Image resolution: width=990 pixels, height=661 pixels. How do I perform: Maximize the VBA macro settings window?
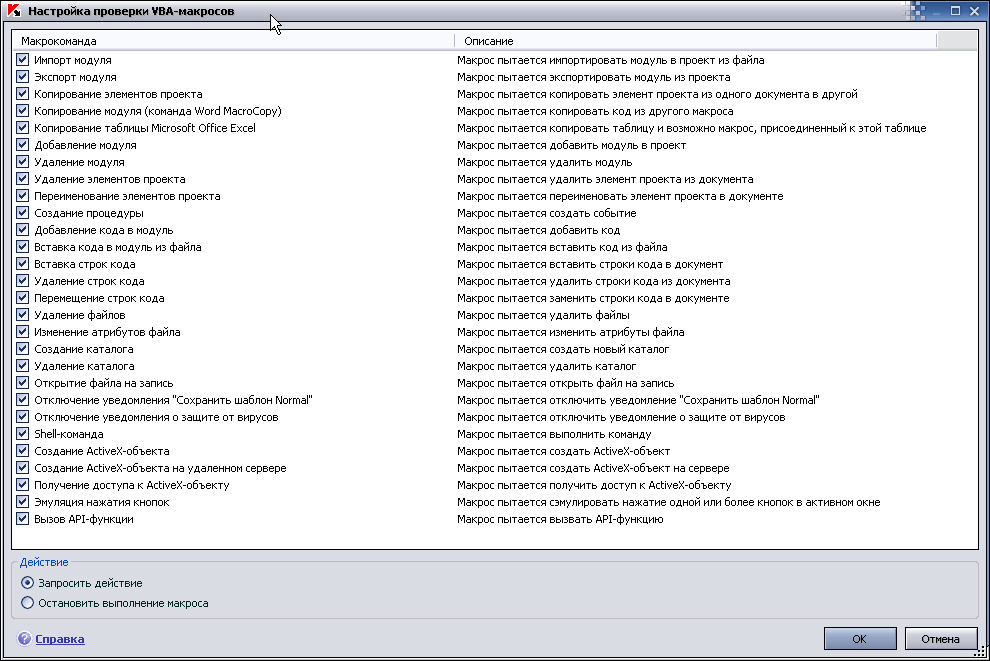pos(956,10)
